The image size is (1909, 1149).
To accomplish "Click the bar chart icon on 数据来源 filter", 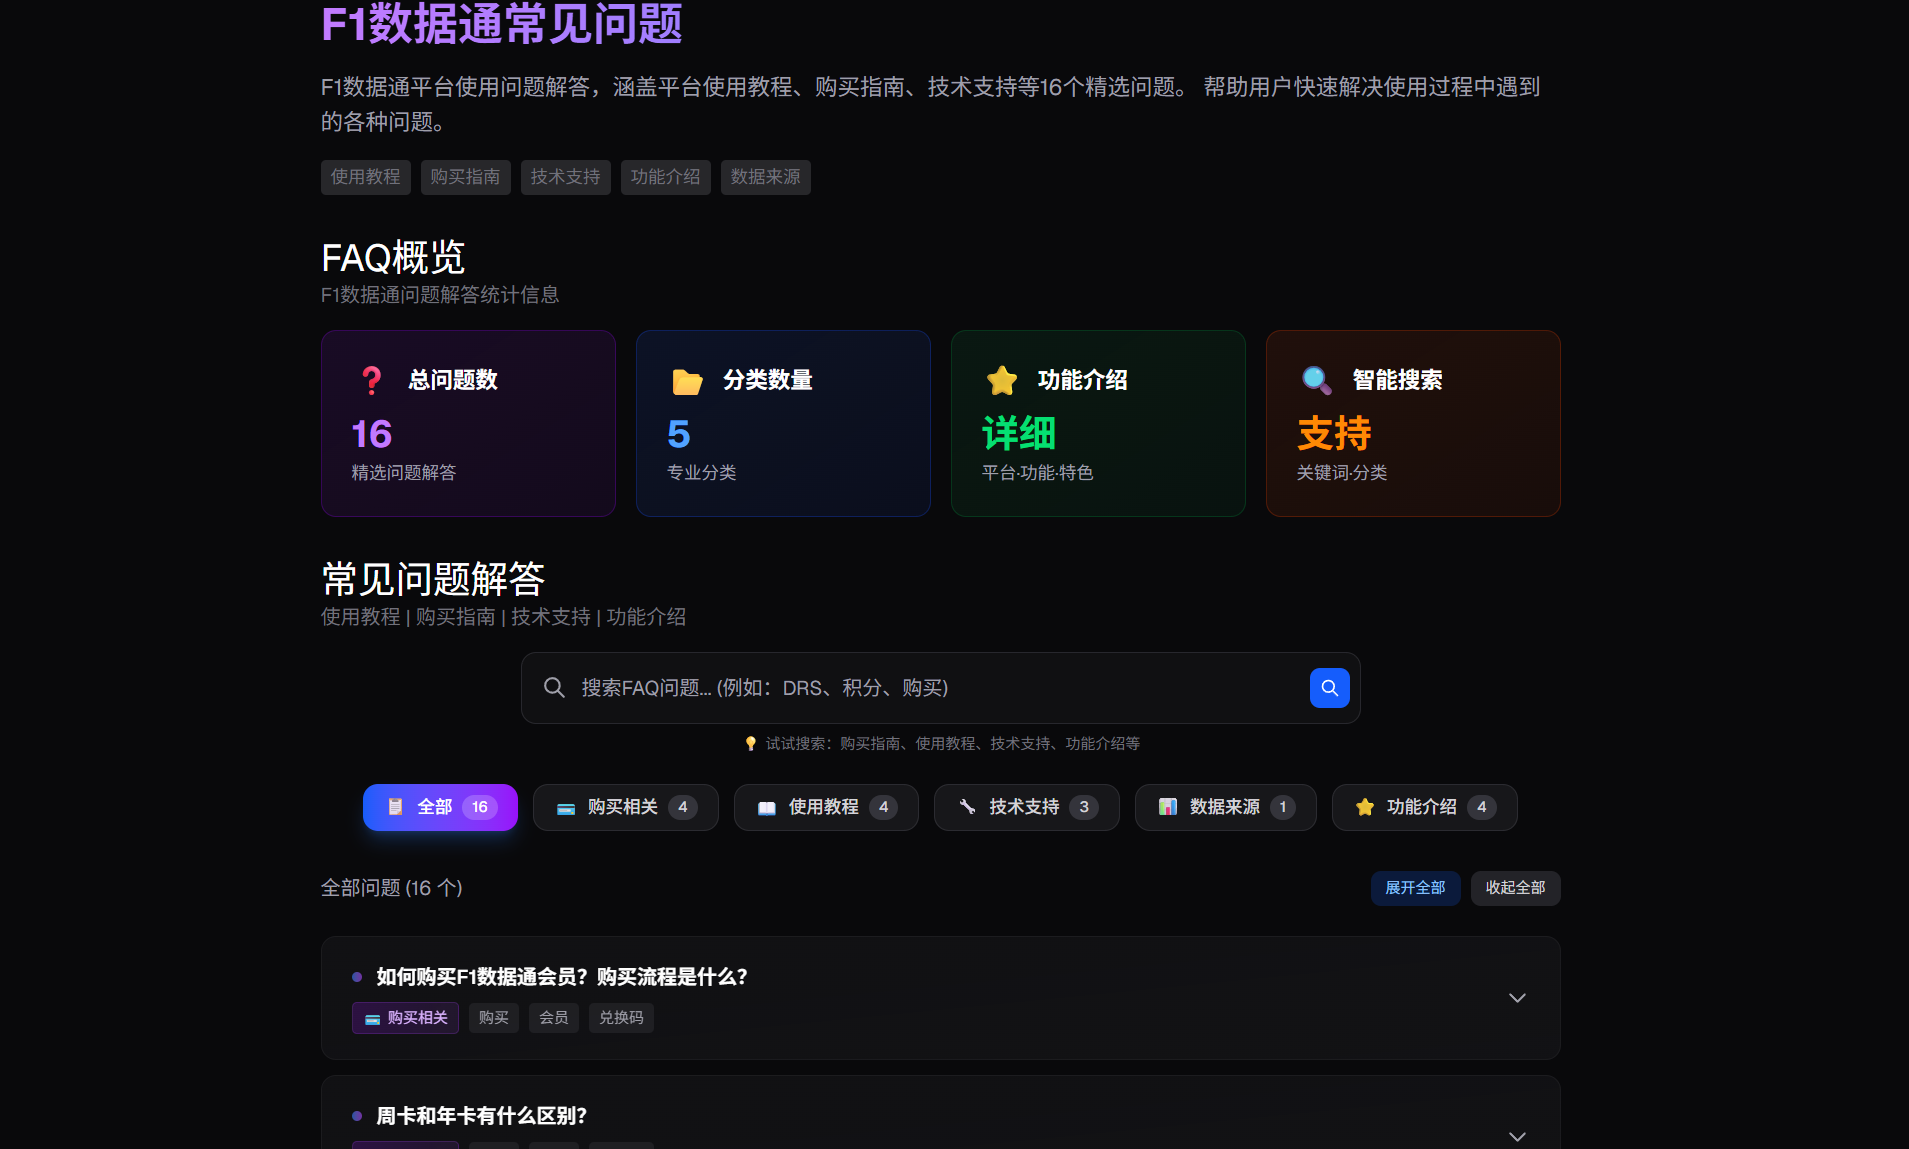I will tap(1167, 807).
